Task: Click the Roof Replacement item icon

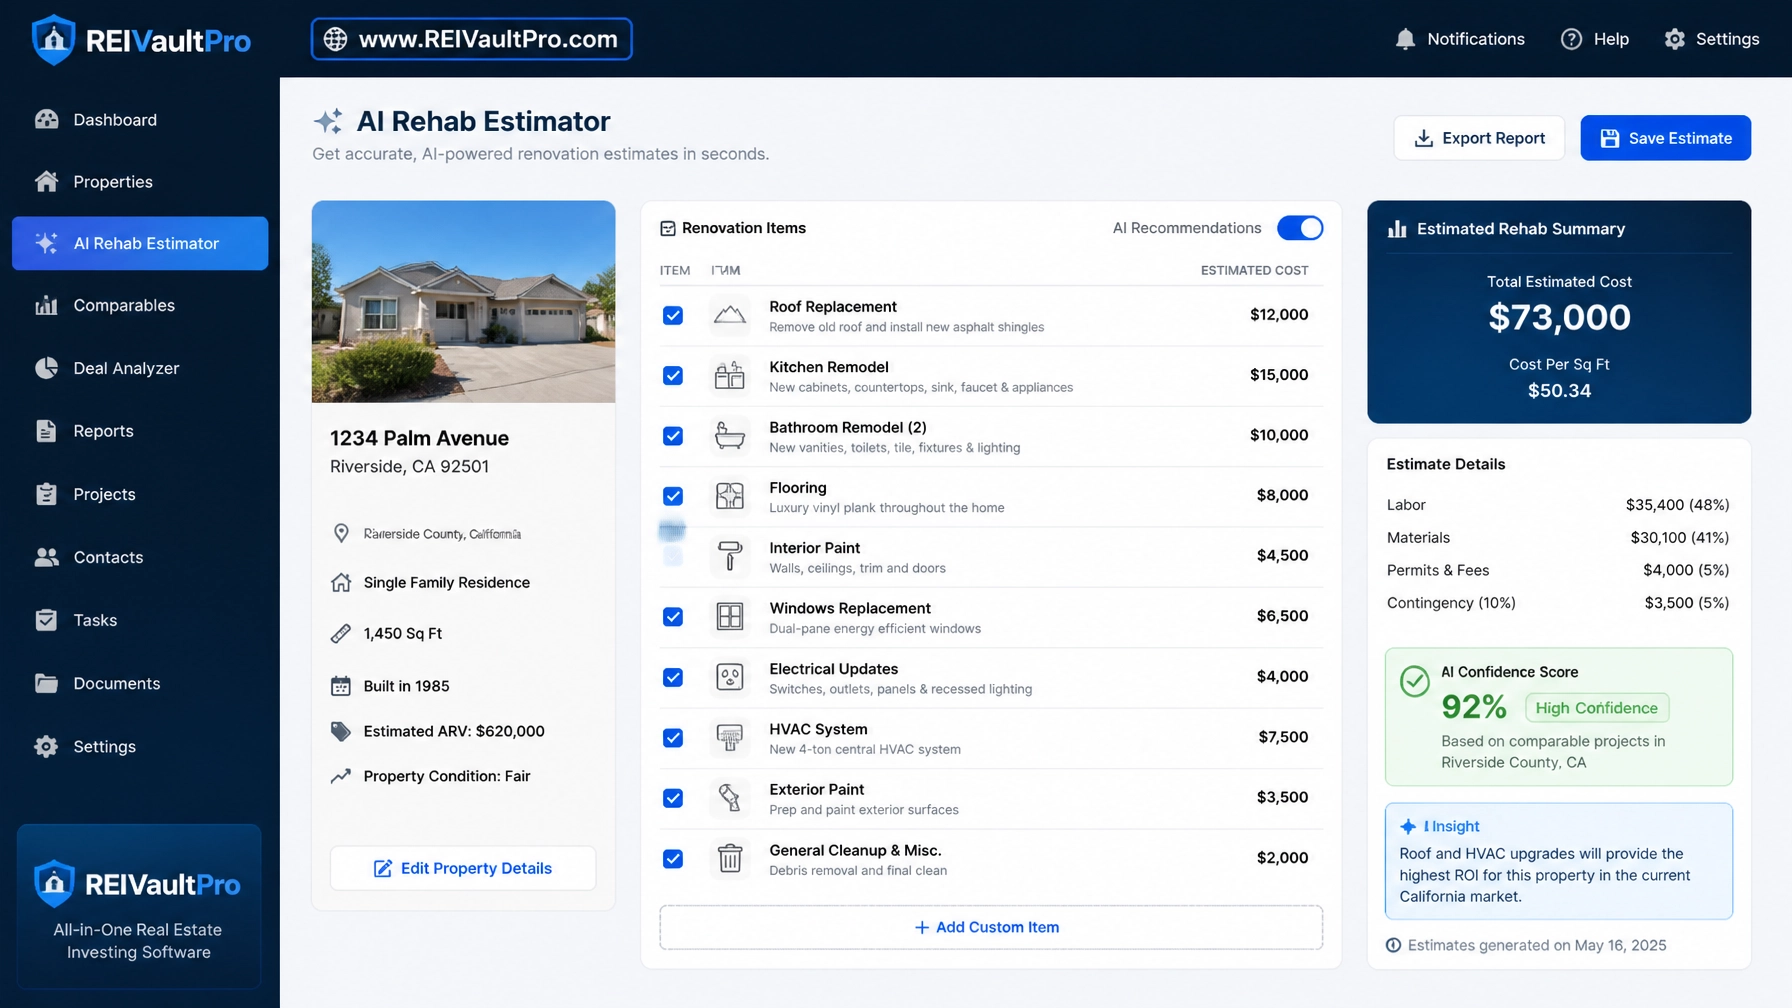Action: click(730, 315)
